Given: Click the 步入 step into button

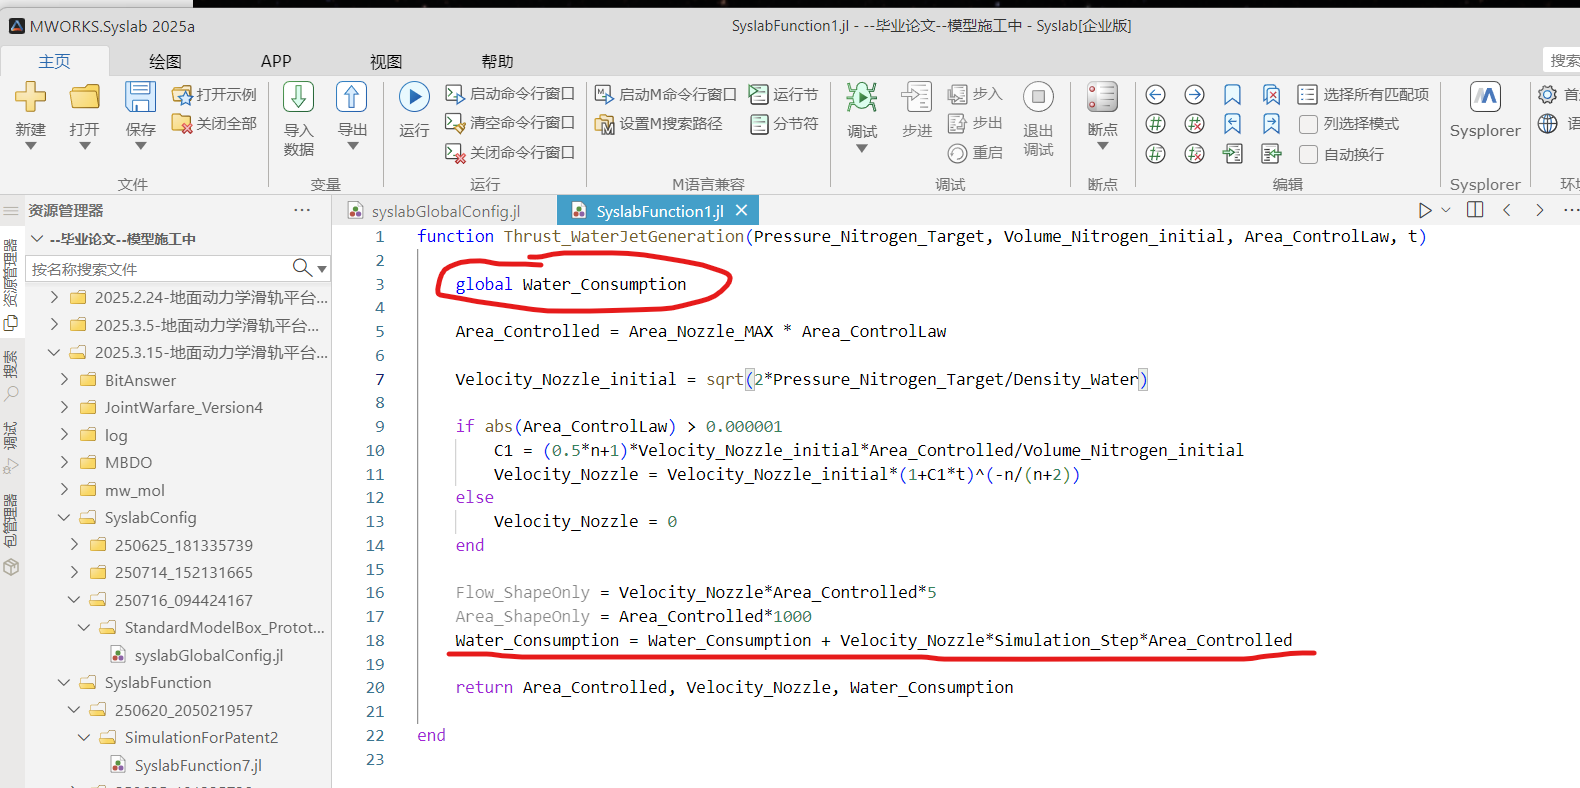Looking at the screenshot, I should pyautogui.click(x=974, y=93).
